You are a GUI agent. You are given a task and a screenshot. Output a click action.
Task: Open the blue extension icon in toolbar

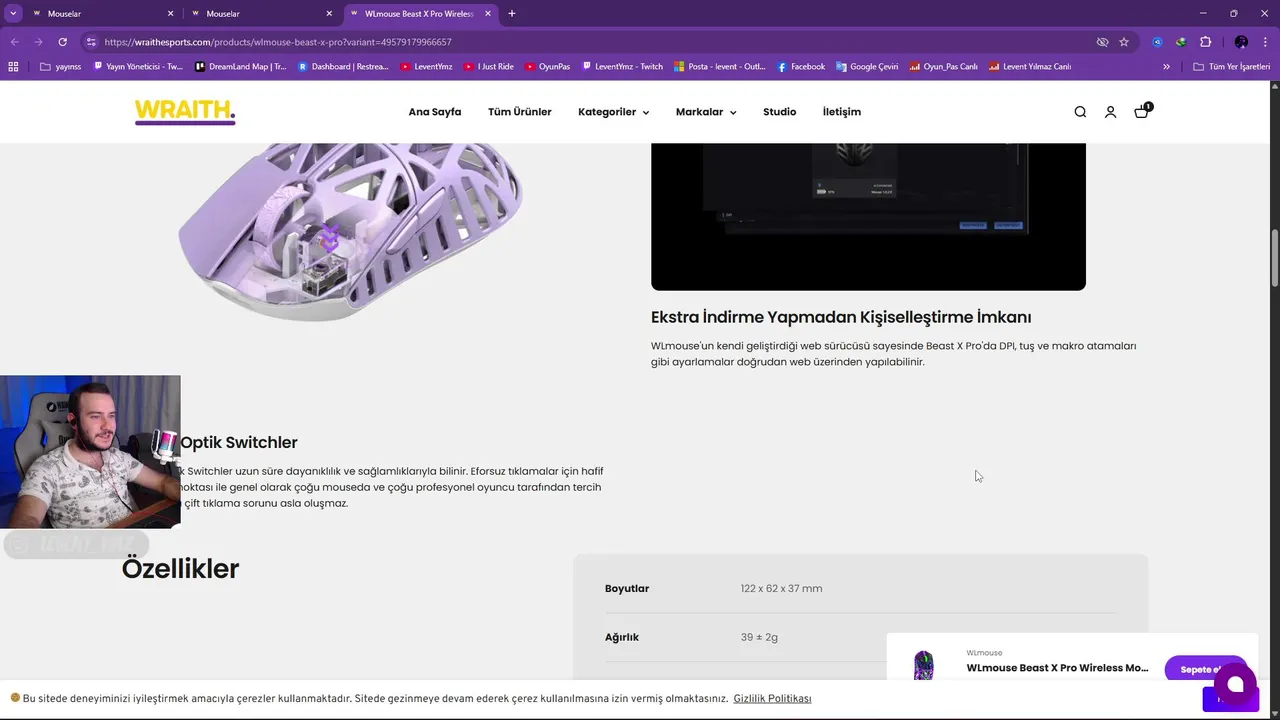(x=1157, y=42)
